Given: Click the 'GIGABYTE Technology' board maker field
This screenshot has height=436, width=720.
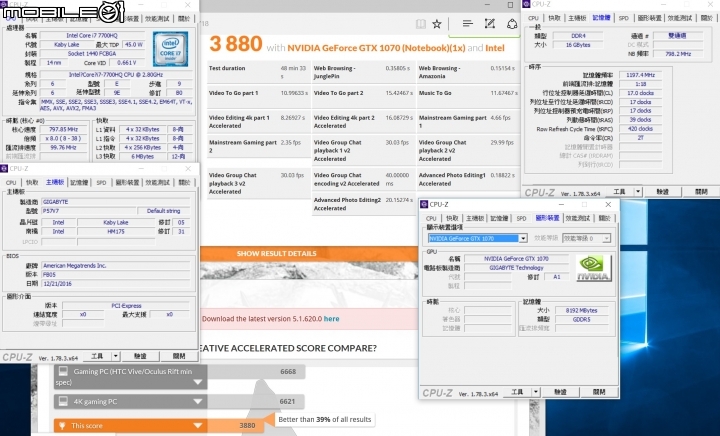Looking at the screenshot, I should pyautogui.click(x=516, y=268).
